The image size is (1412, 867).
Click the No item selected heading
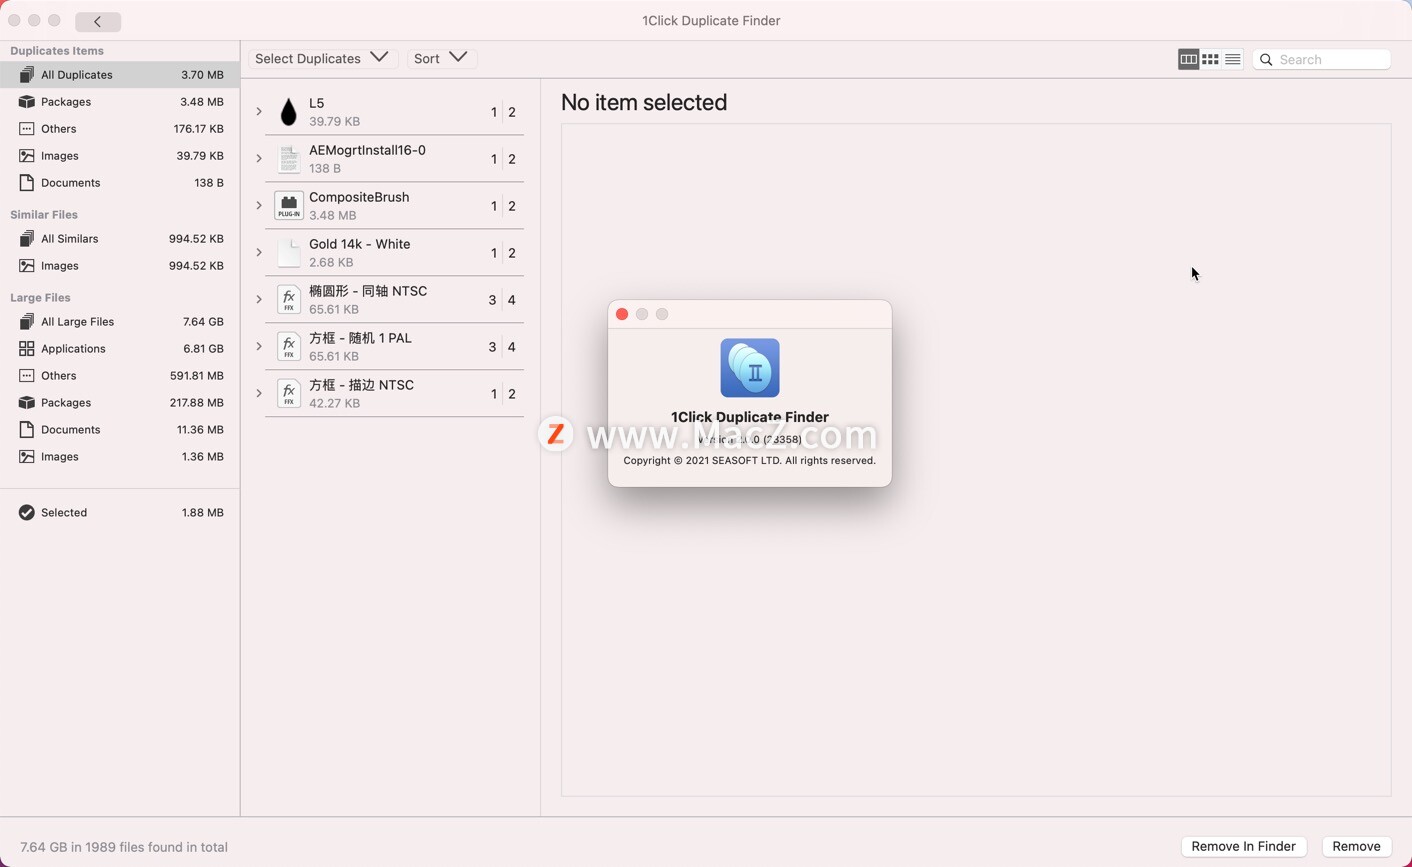644,102
